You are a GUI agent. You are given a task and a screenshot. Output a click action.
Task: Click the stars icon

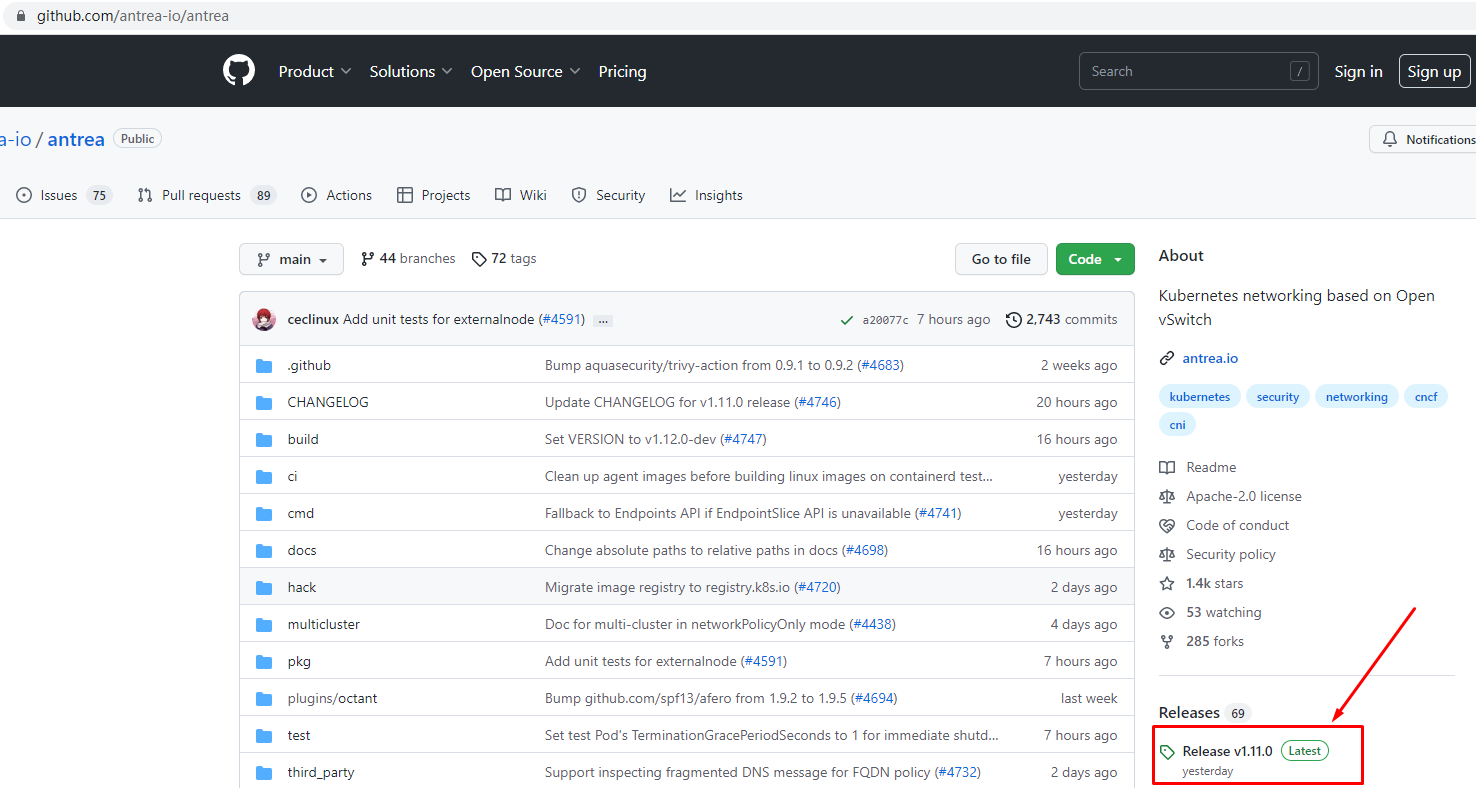[x=1167, y=583]
